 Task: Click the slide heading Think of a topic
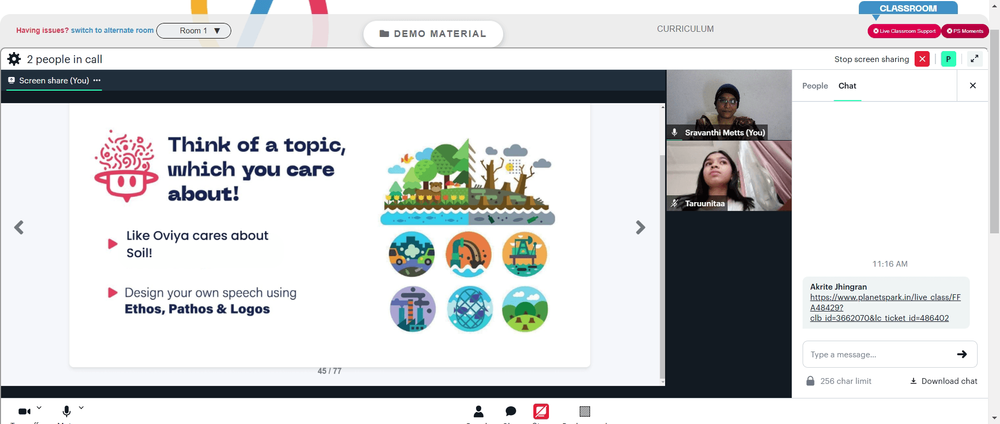pyautogui.click(x=256, y=169)
